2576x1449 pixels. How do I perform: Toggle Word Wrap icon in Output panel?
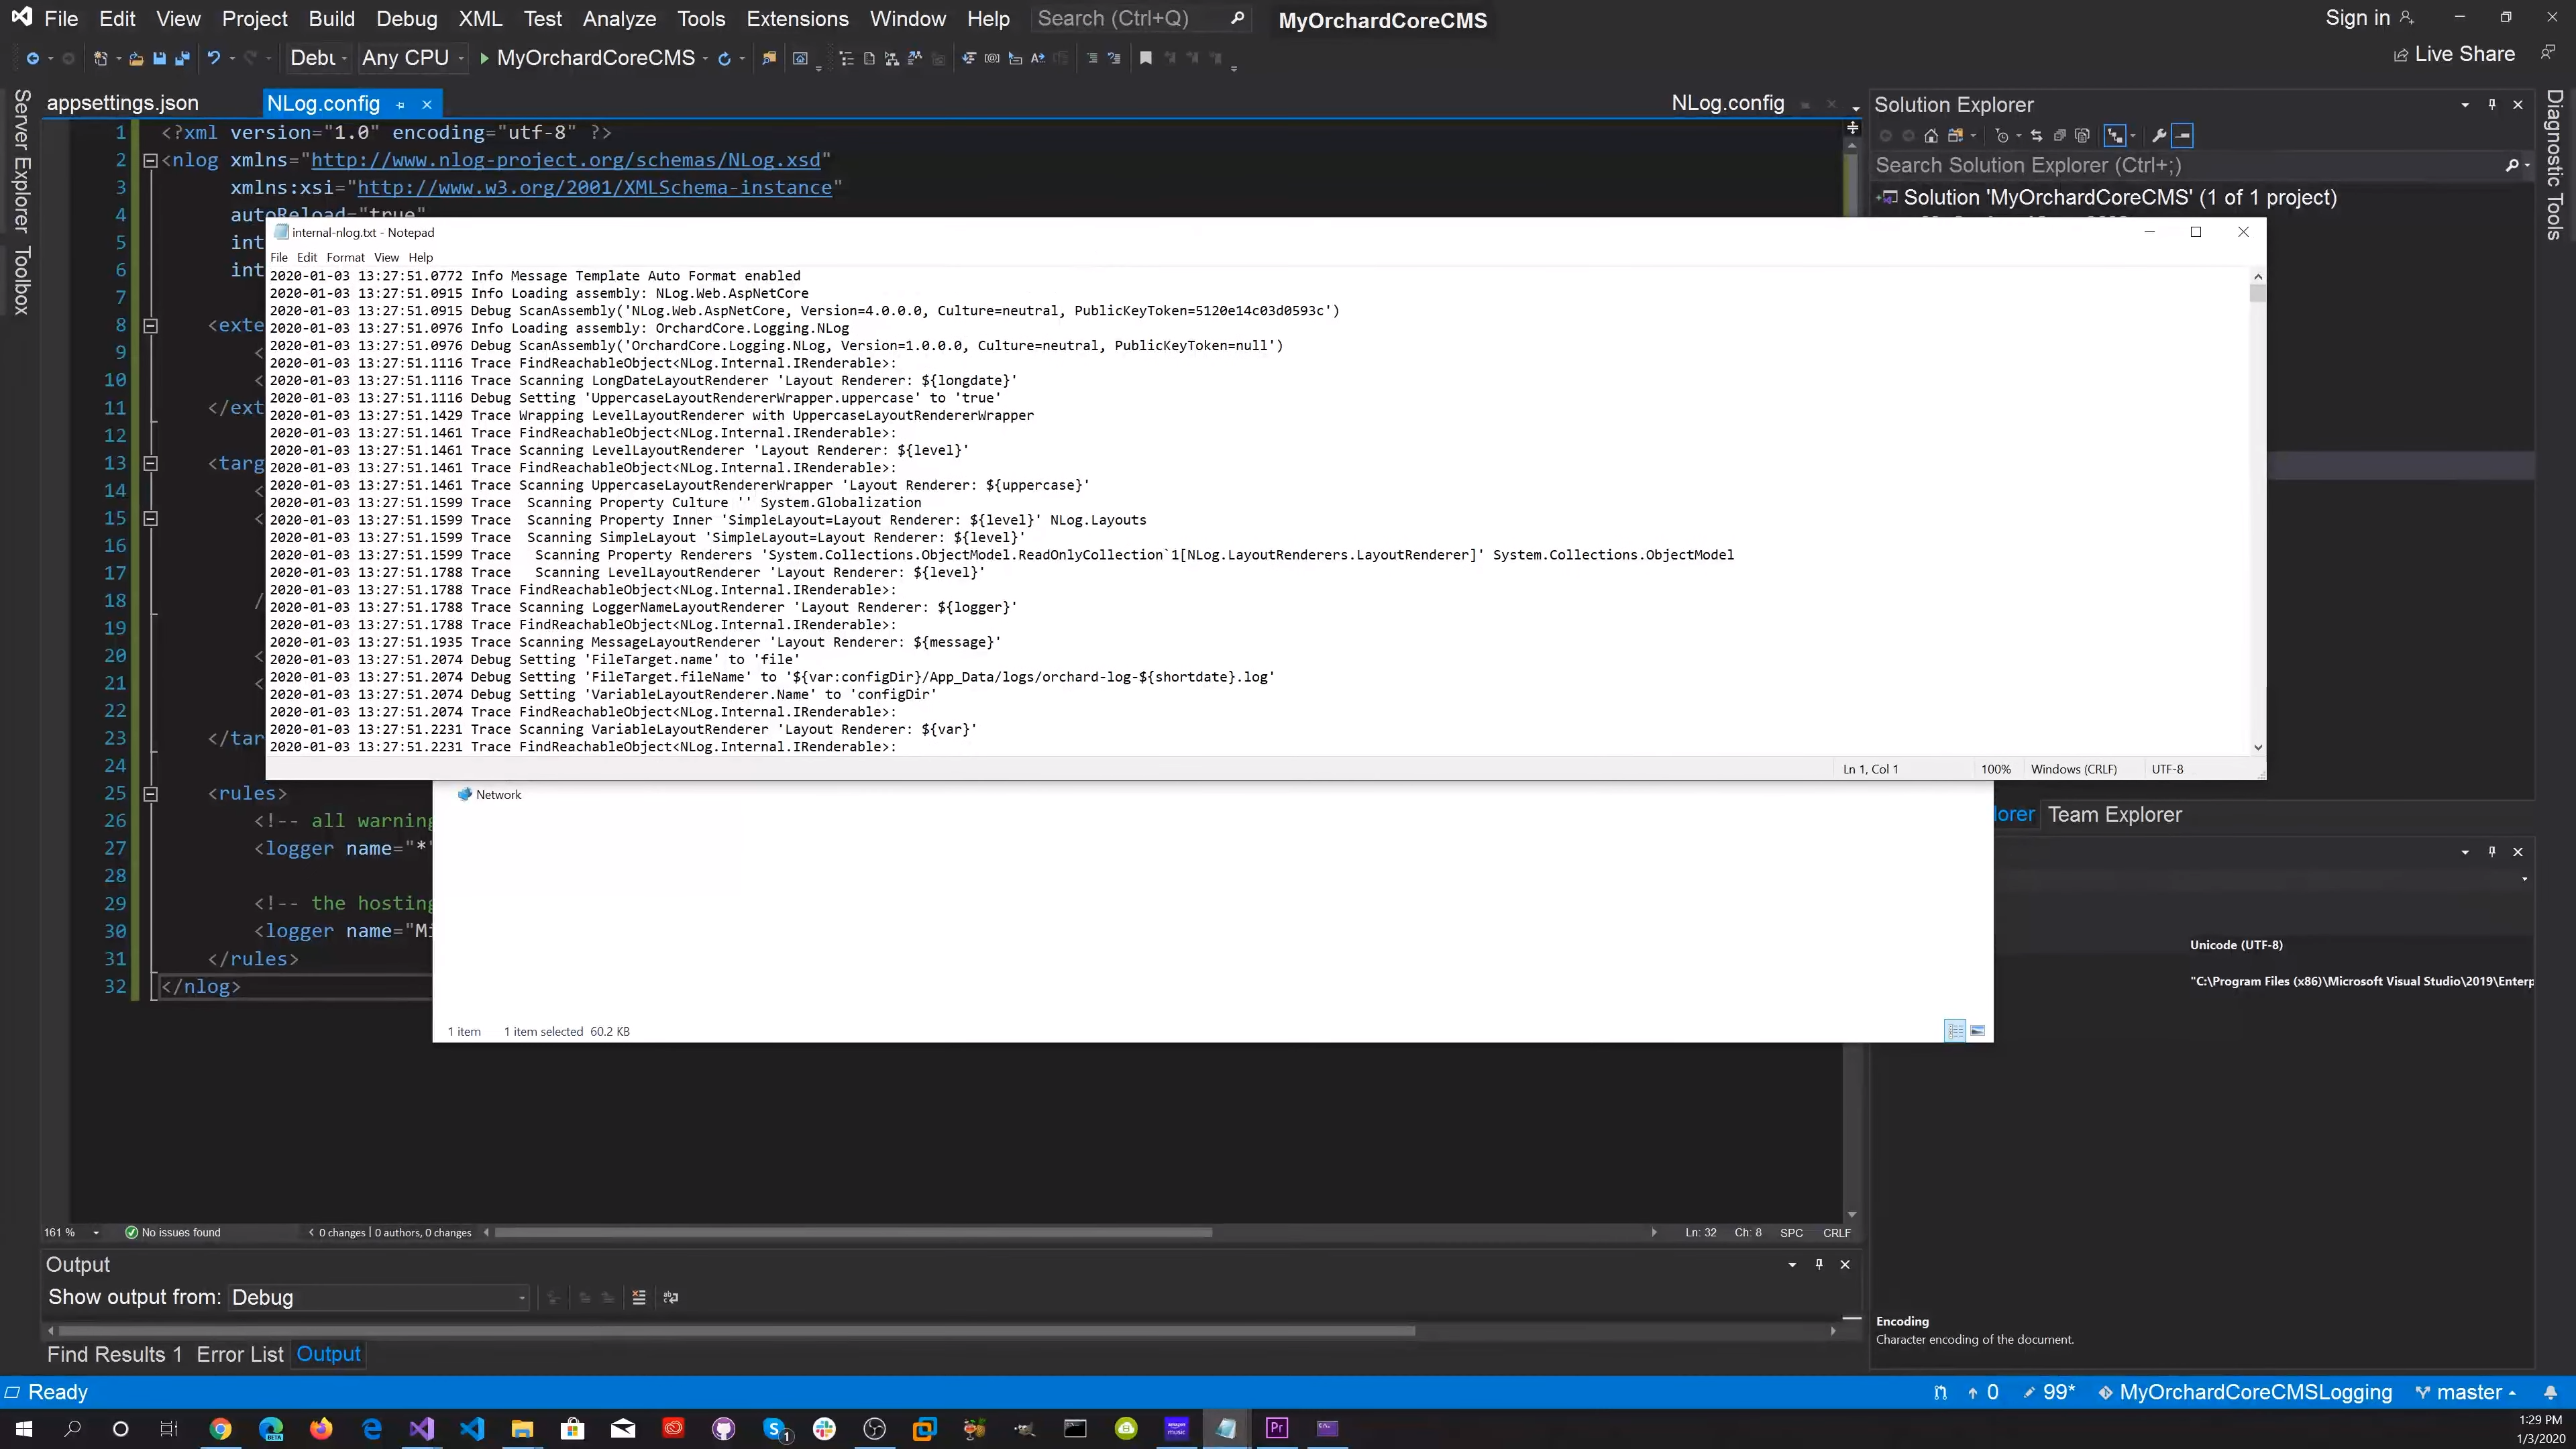tap(671, 1297)
